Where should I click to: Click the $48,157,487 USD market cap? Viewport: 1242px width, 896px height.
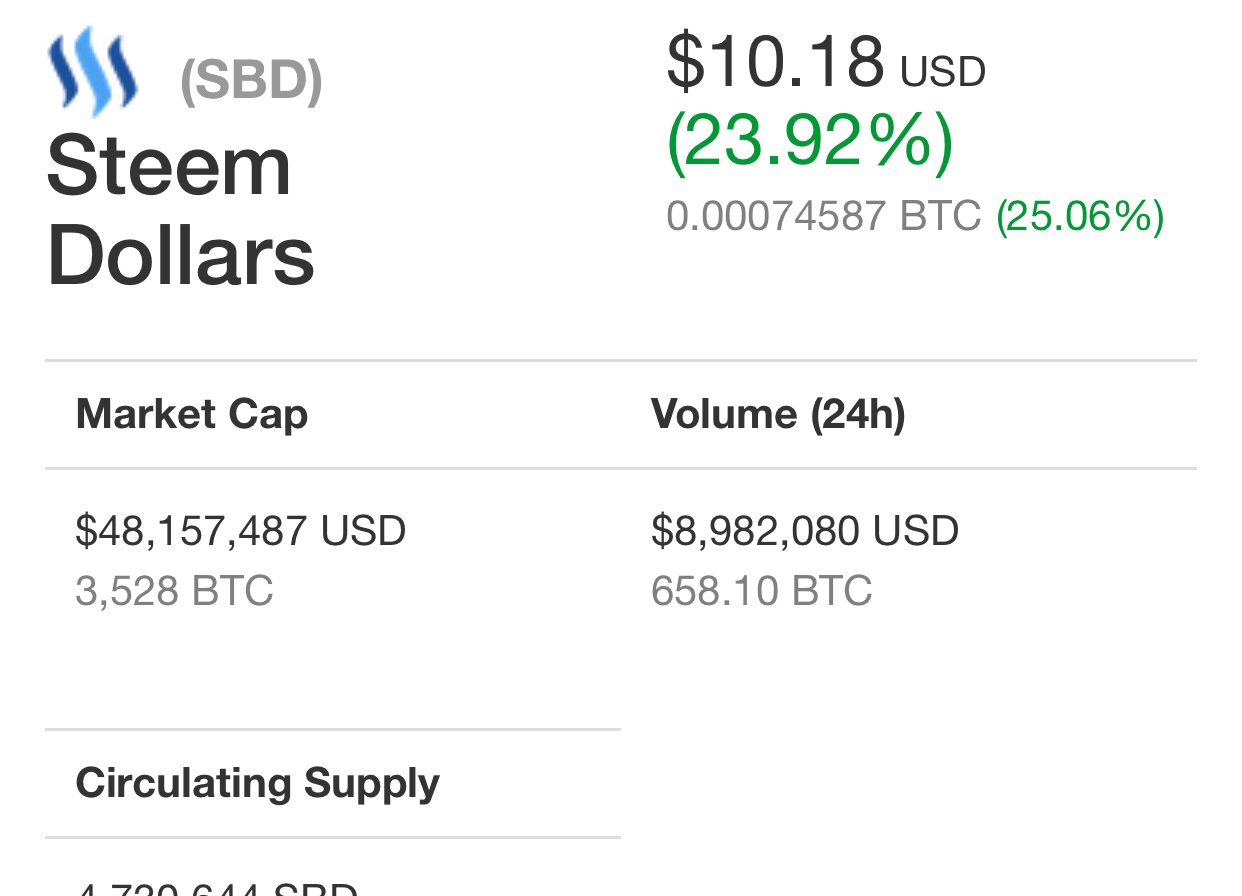[x=241, y=531]
